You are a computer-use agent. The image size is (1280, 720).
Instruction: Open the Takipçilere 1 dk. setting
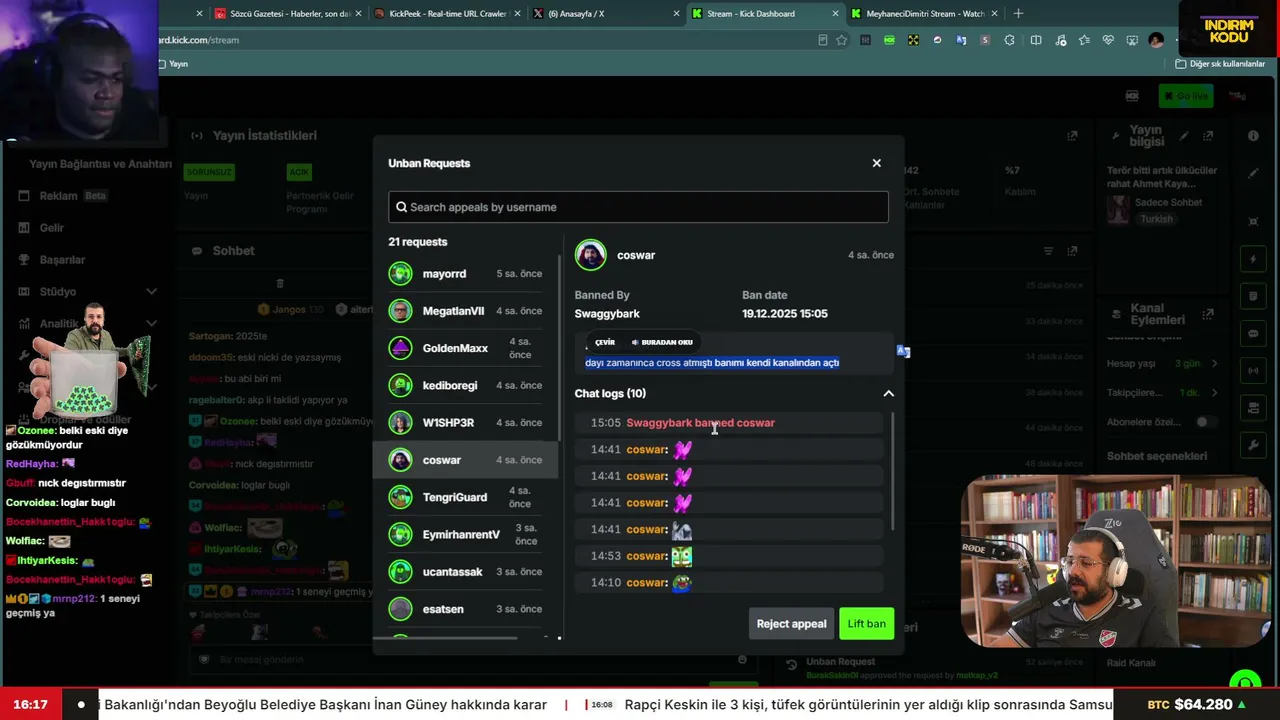point(1162,393)
